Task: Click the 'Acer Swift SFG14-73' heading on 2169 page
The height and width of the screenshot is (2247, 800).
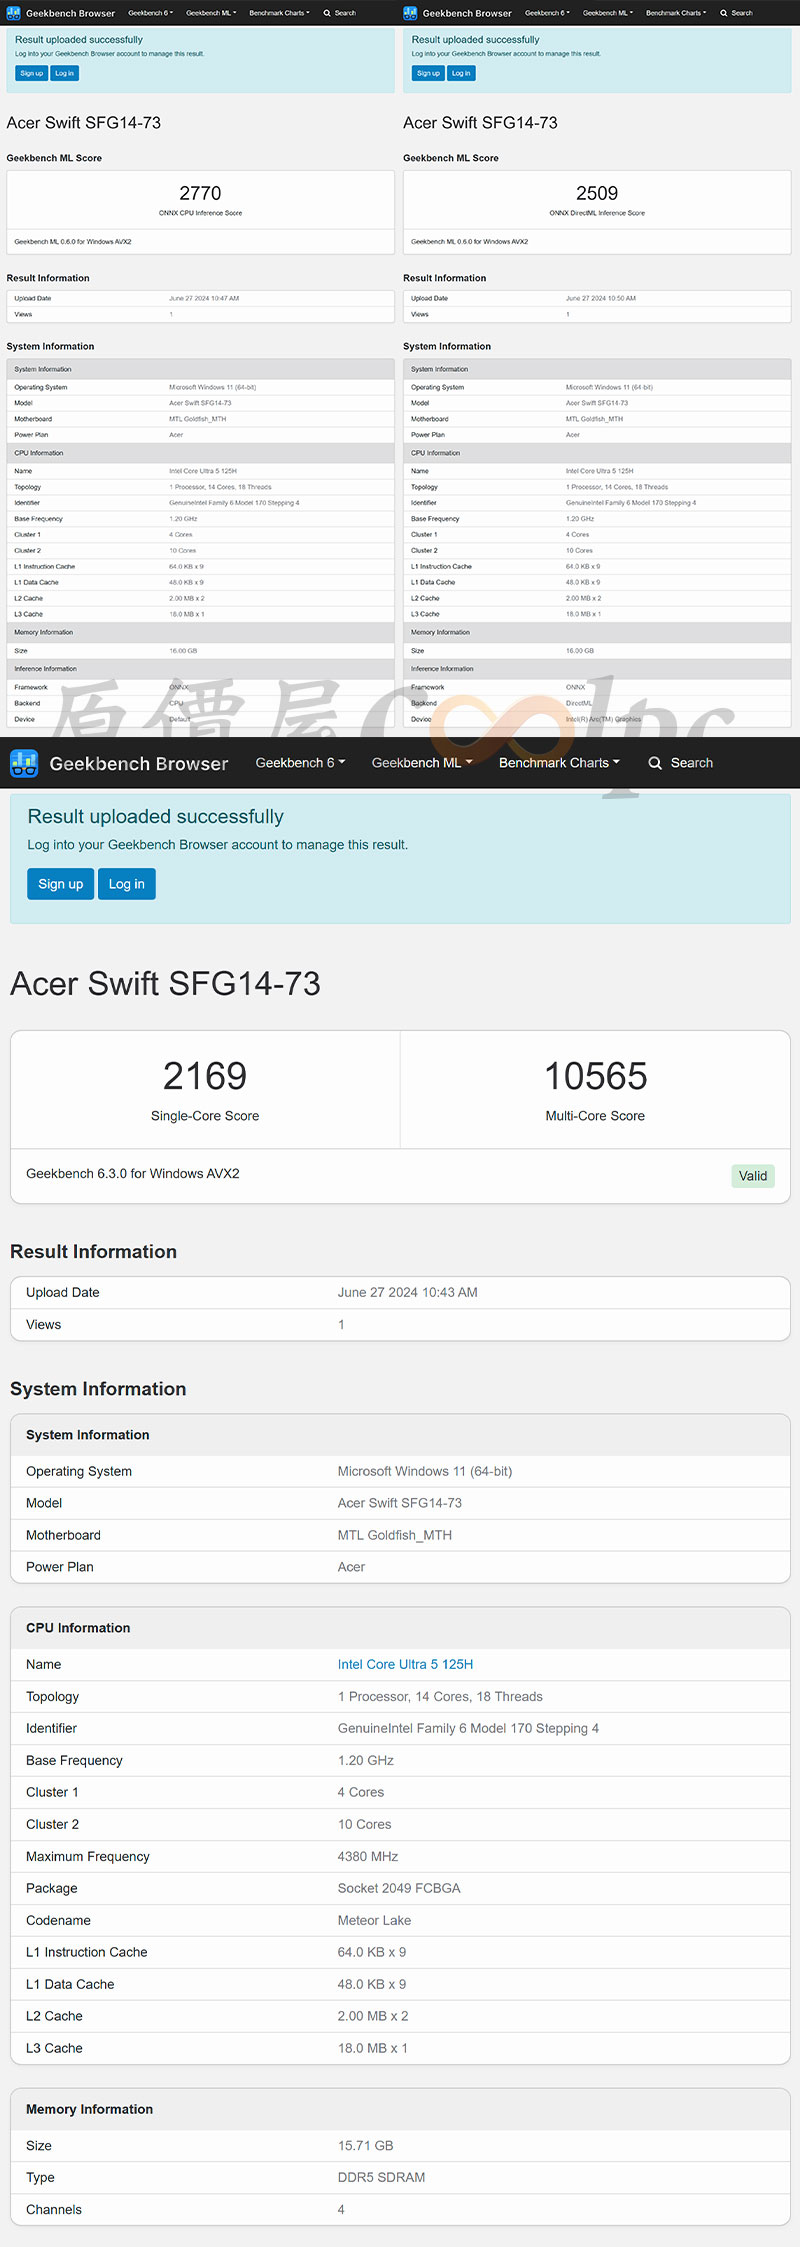Action: 165,983
